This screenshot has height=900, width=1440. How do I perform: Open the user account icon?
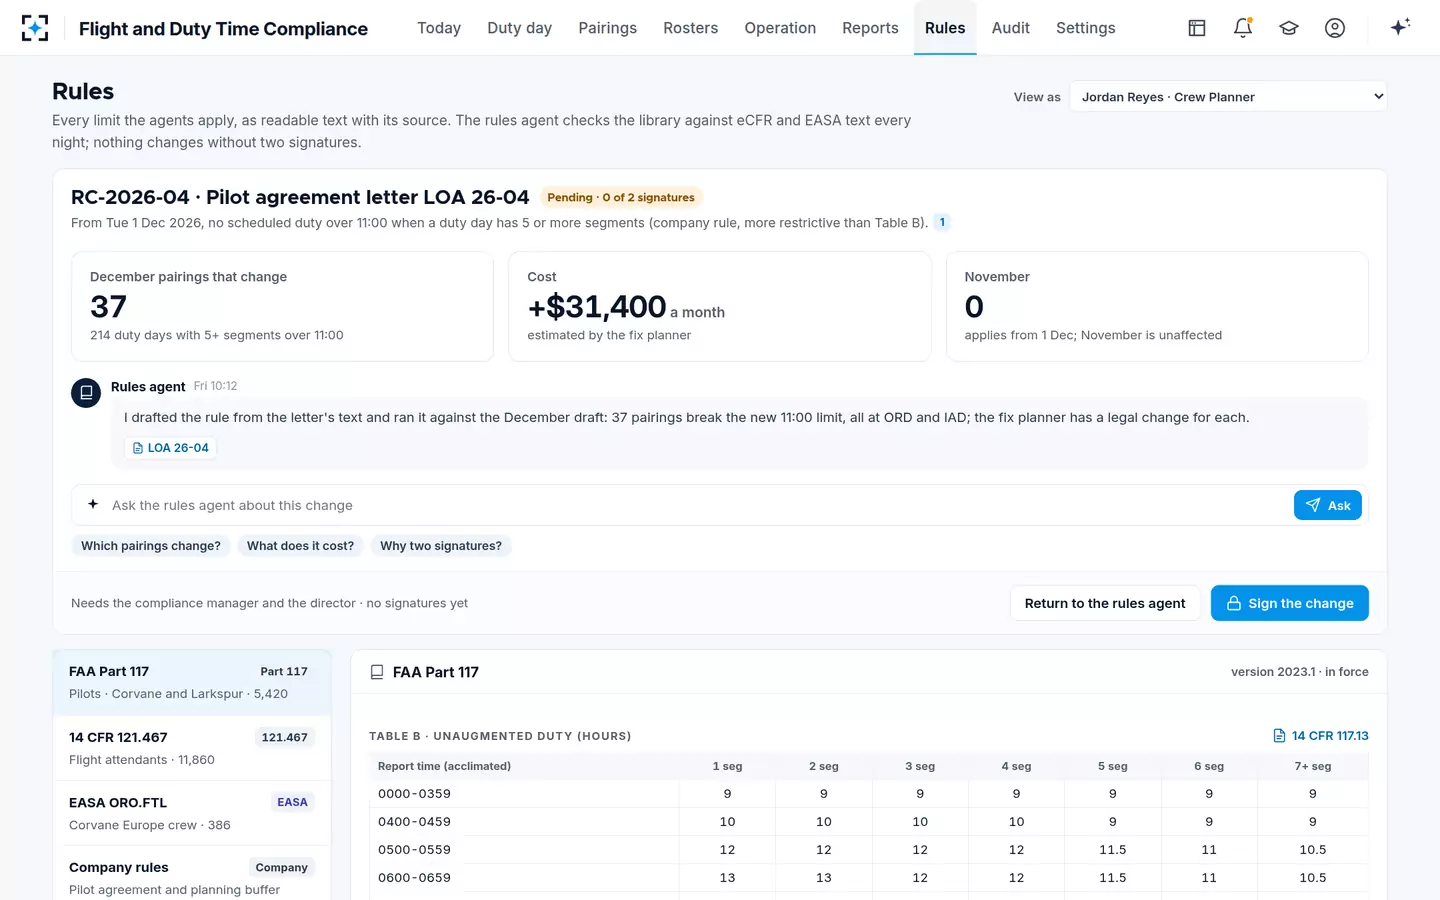1335,28
